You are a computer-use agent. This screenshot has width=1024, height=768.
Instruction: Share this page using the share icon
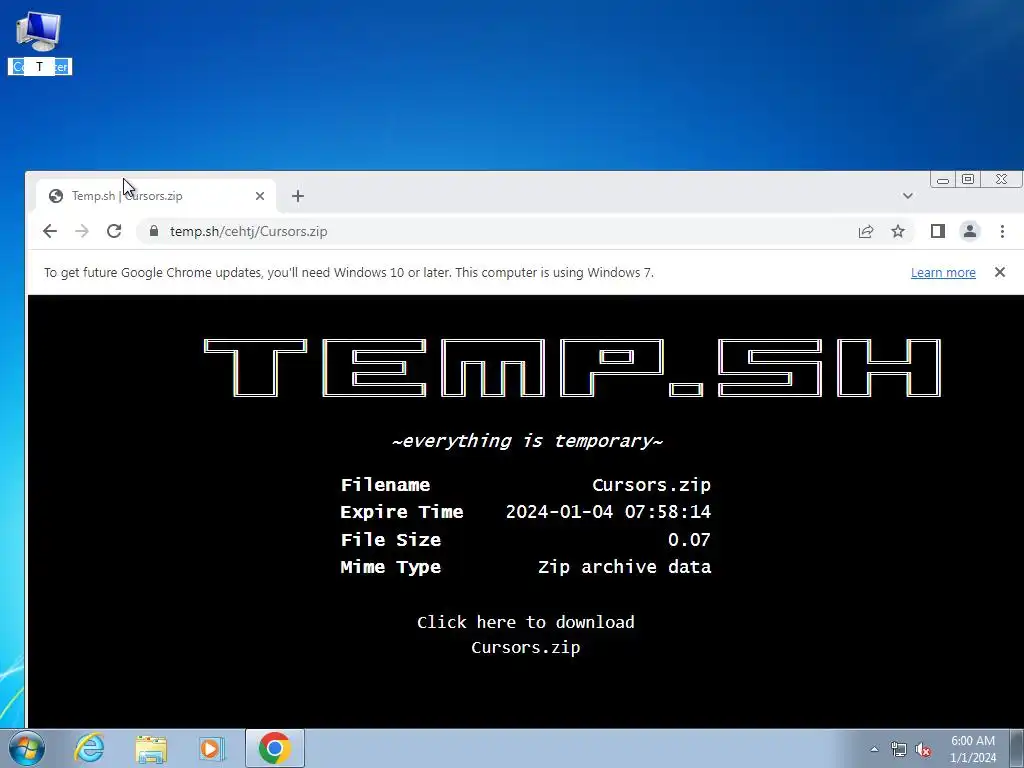tap(866, 231)
